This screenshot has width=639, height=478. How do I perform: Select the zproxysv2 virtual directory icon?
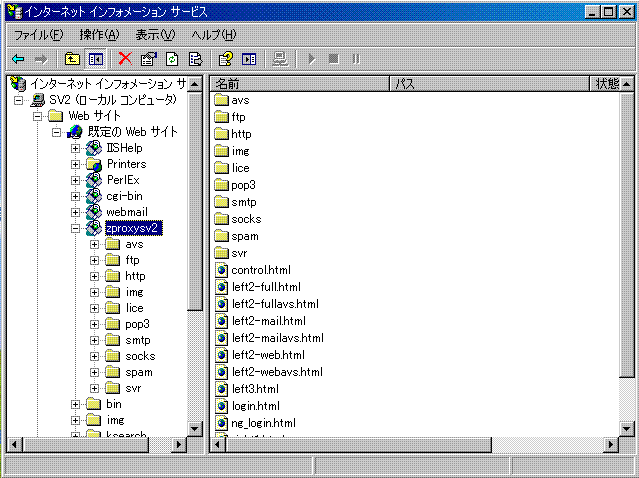point(94,228)
